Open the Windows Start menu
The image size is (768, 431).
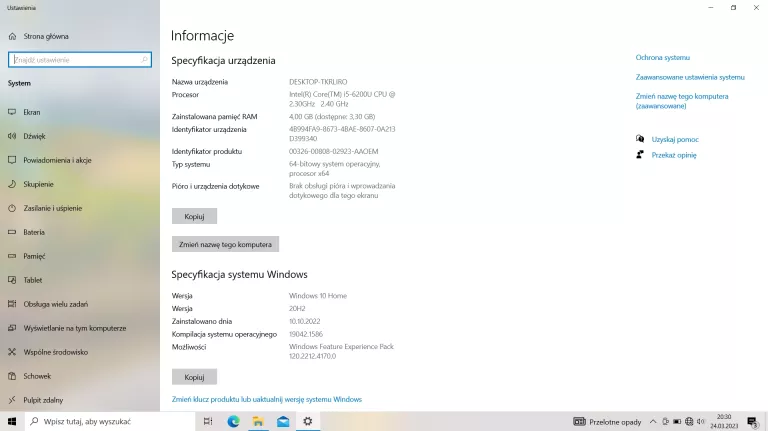pos(12,421)
